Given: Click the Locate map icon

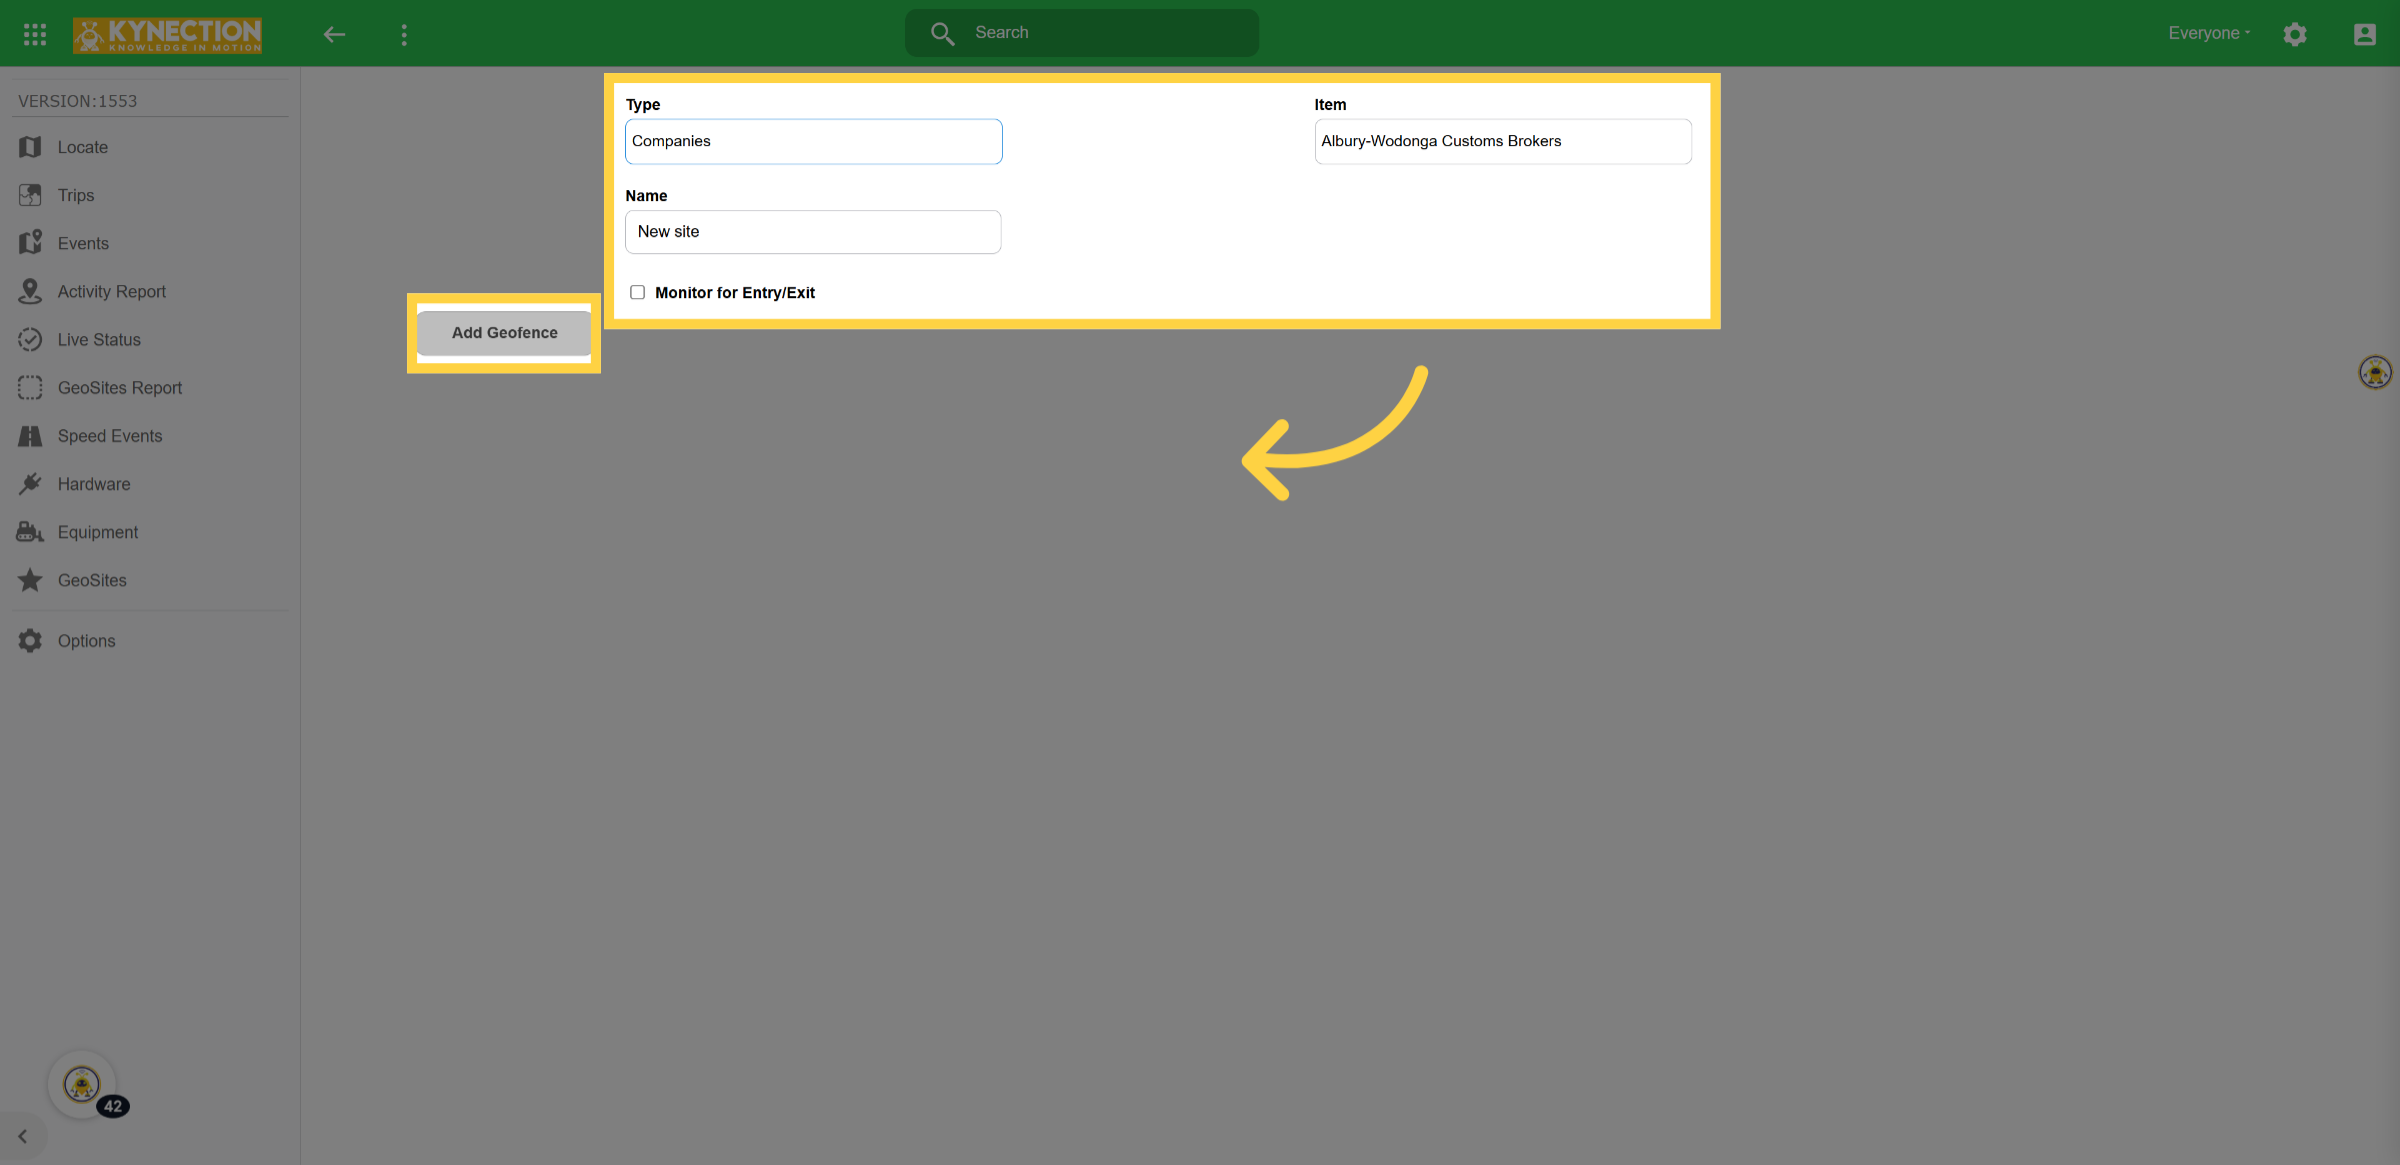Looking at the screenshot, I should [x=30, y=147].
